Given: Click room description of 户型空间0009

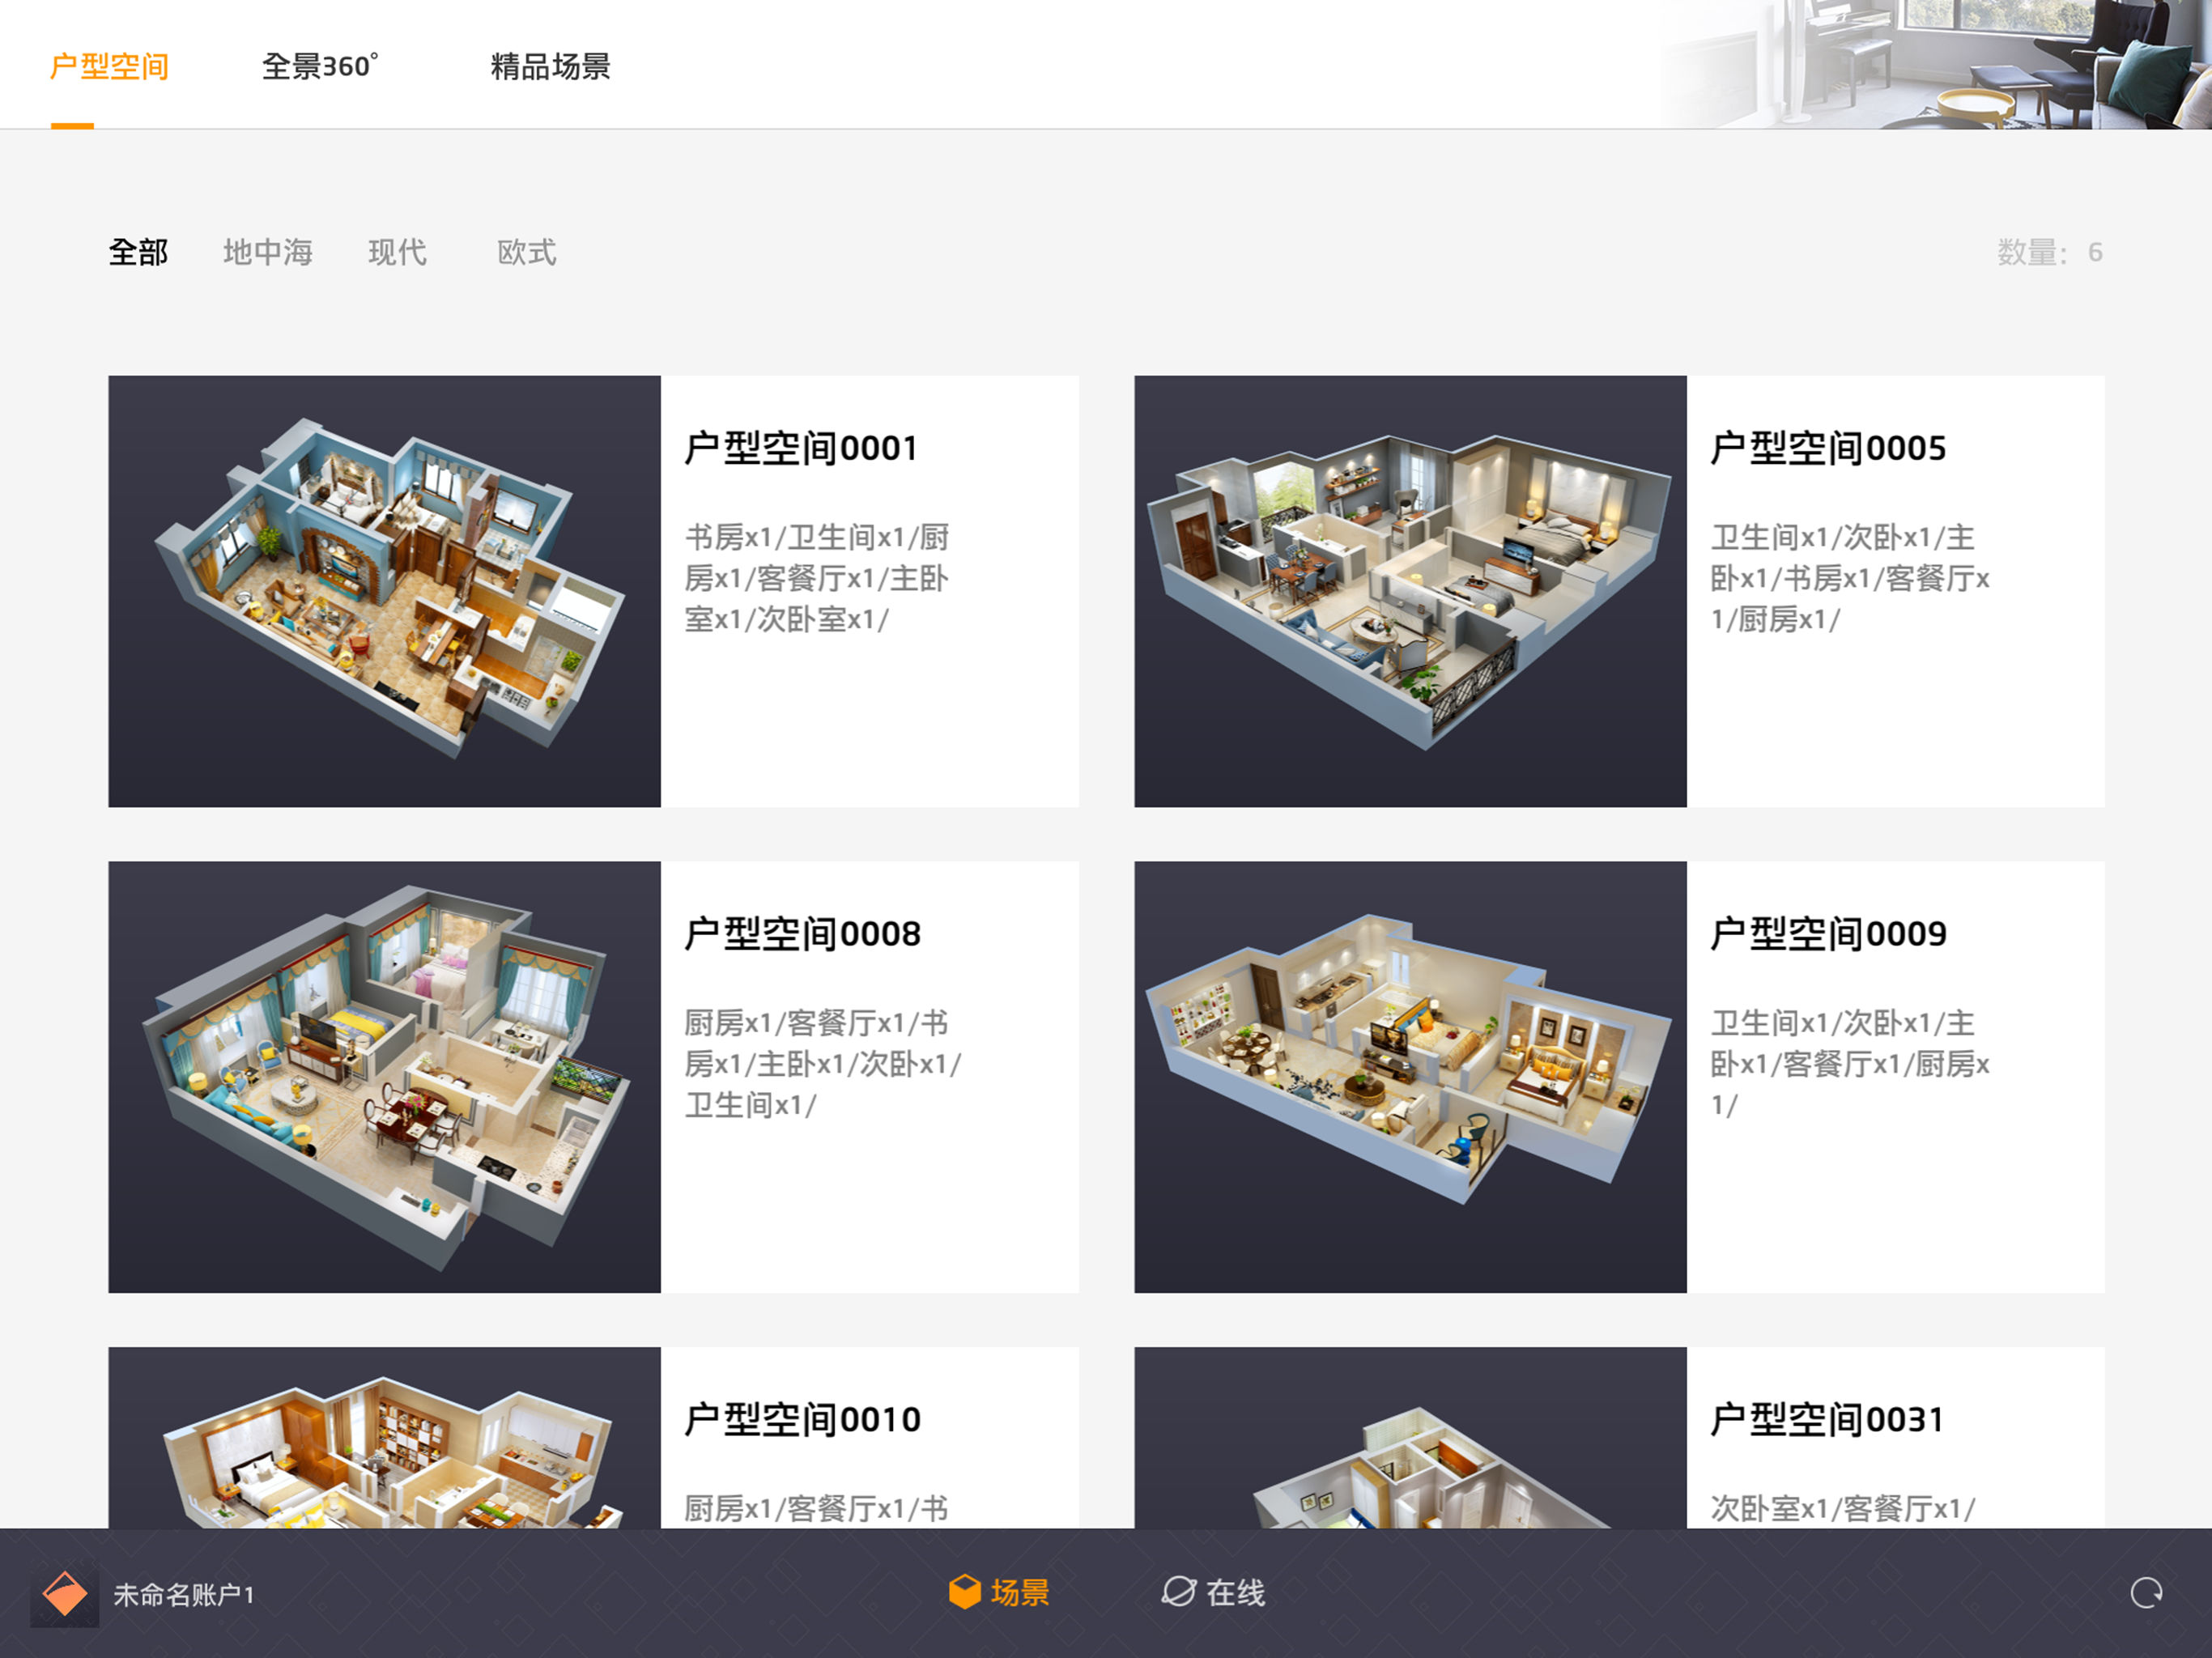Looking at the screenshot, I should click(1850, 1064).
